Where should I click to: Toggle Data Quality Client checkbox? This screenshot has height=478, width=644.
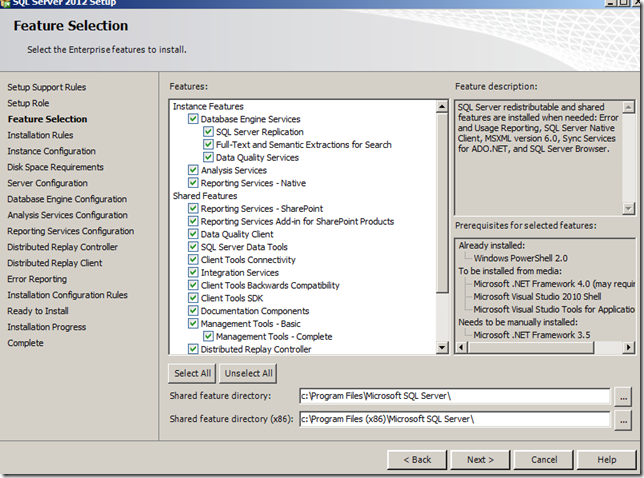[193, 234]
